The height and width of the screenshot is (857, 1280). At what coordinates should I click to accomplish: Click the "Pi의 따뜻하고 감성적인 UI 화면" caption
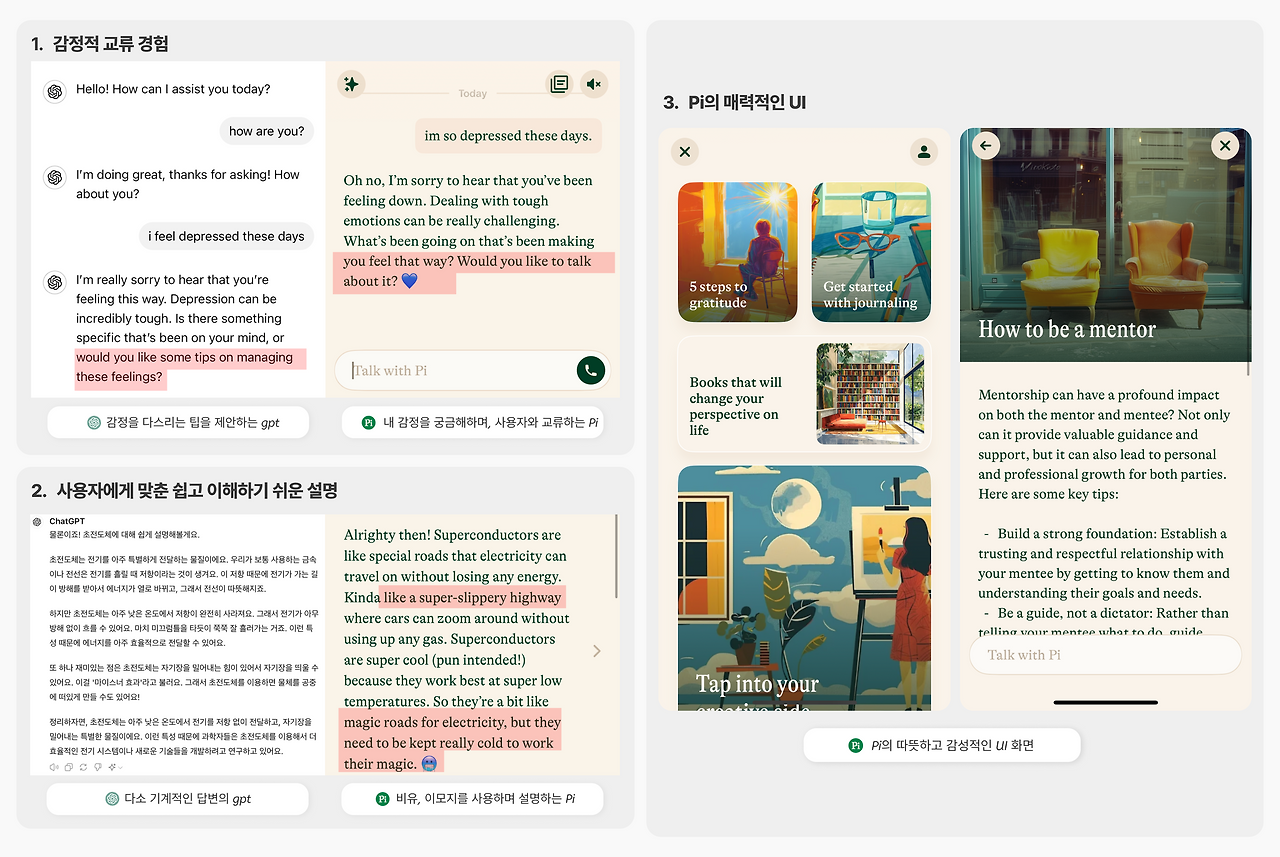(x=941, y=745)
